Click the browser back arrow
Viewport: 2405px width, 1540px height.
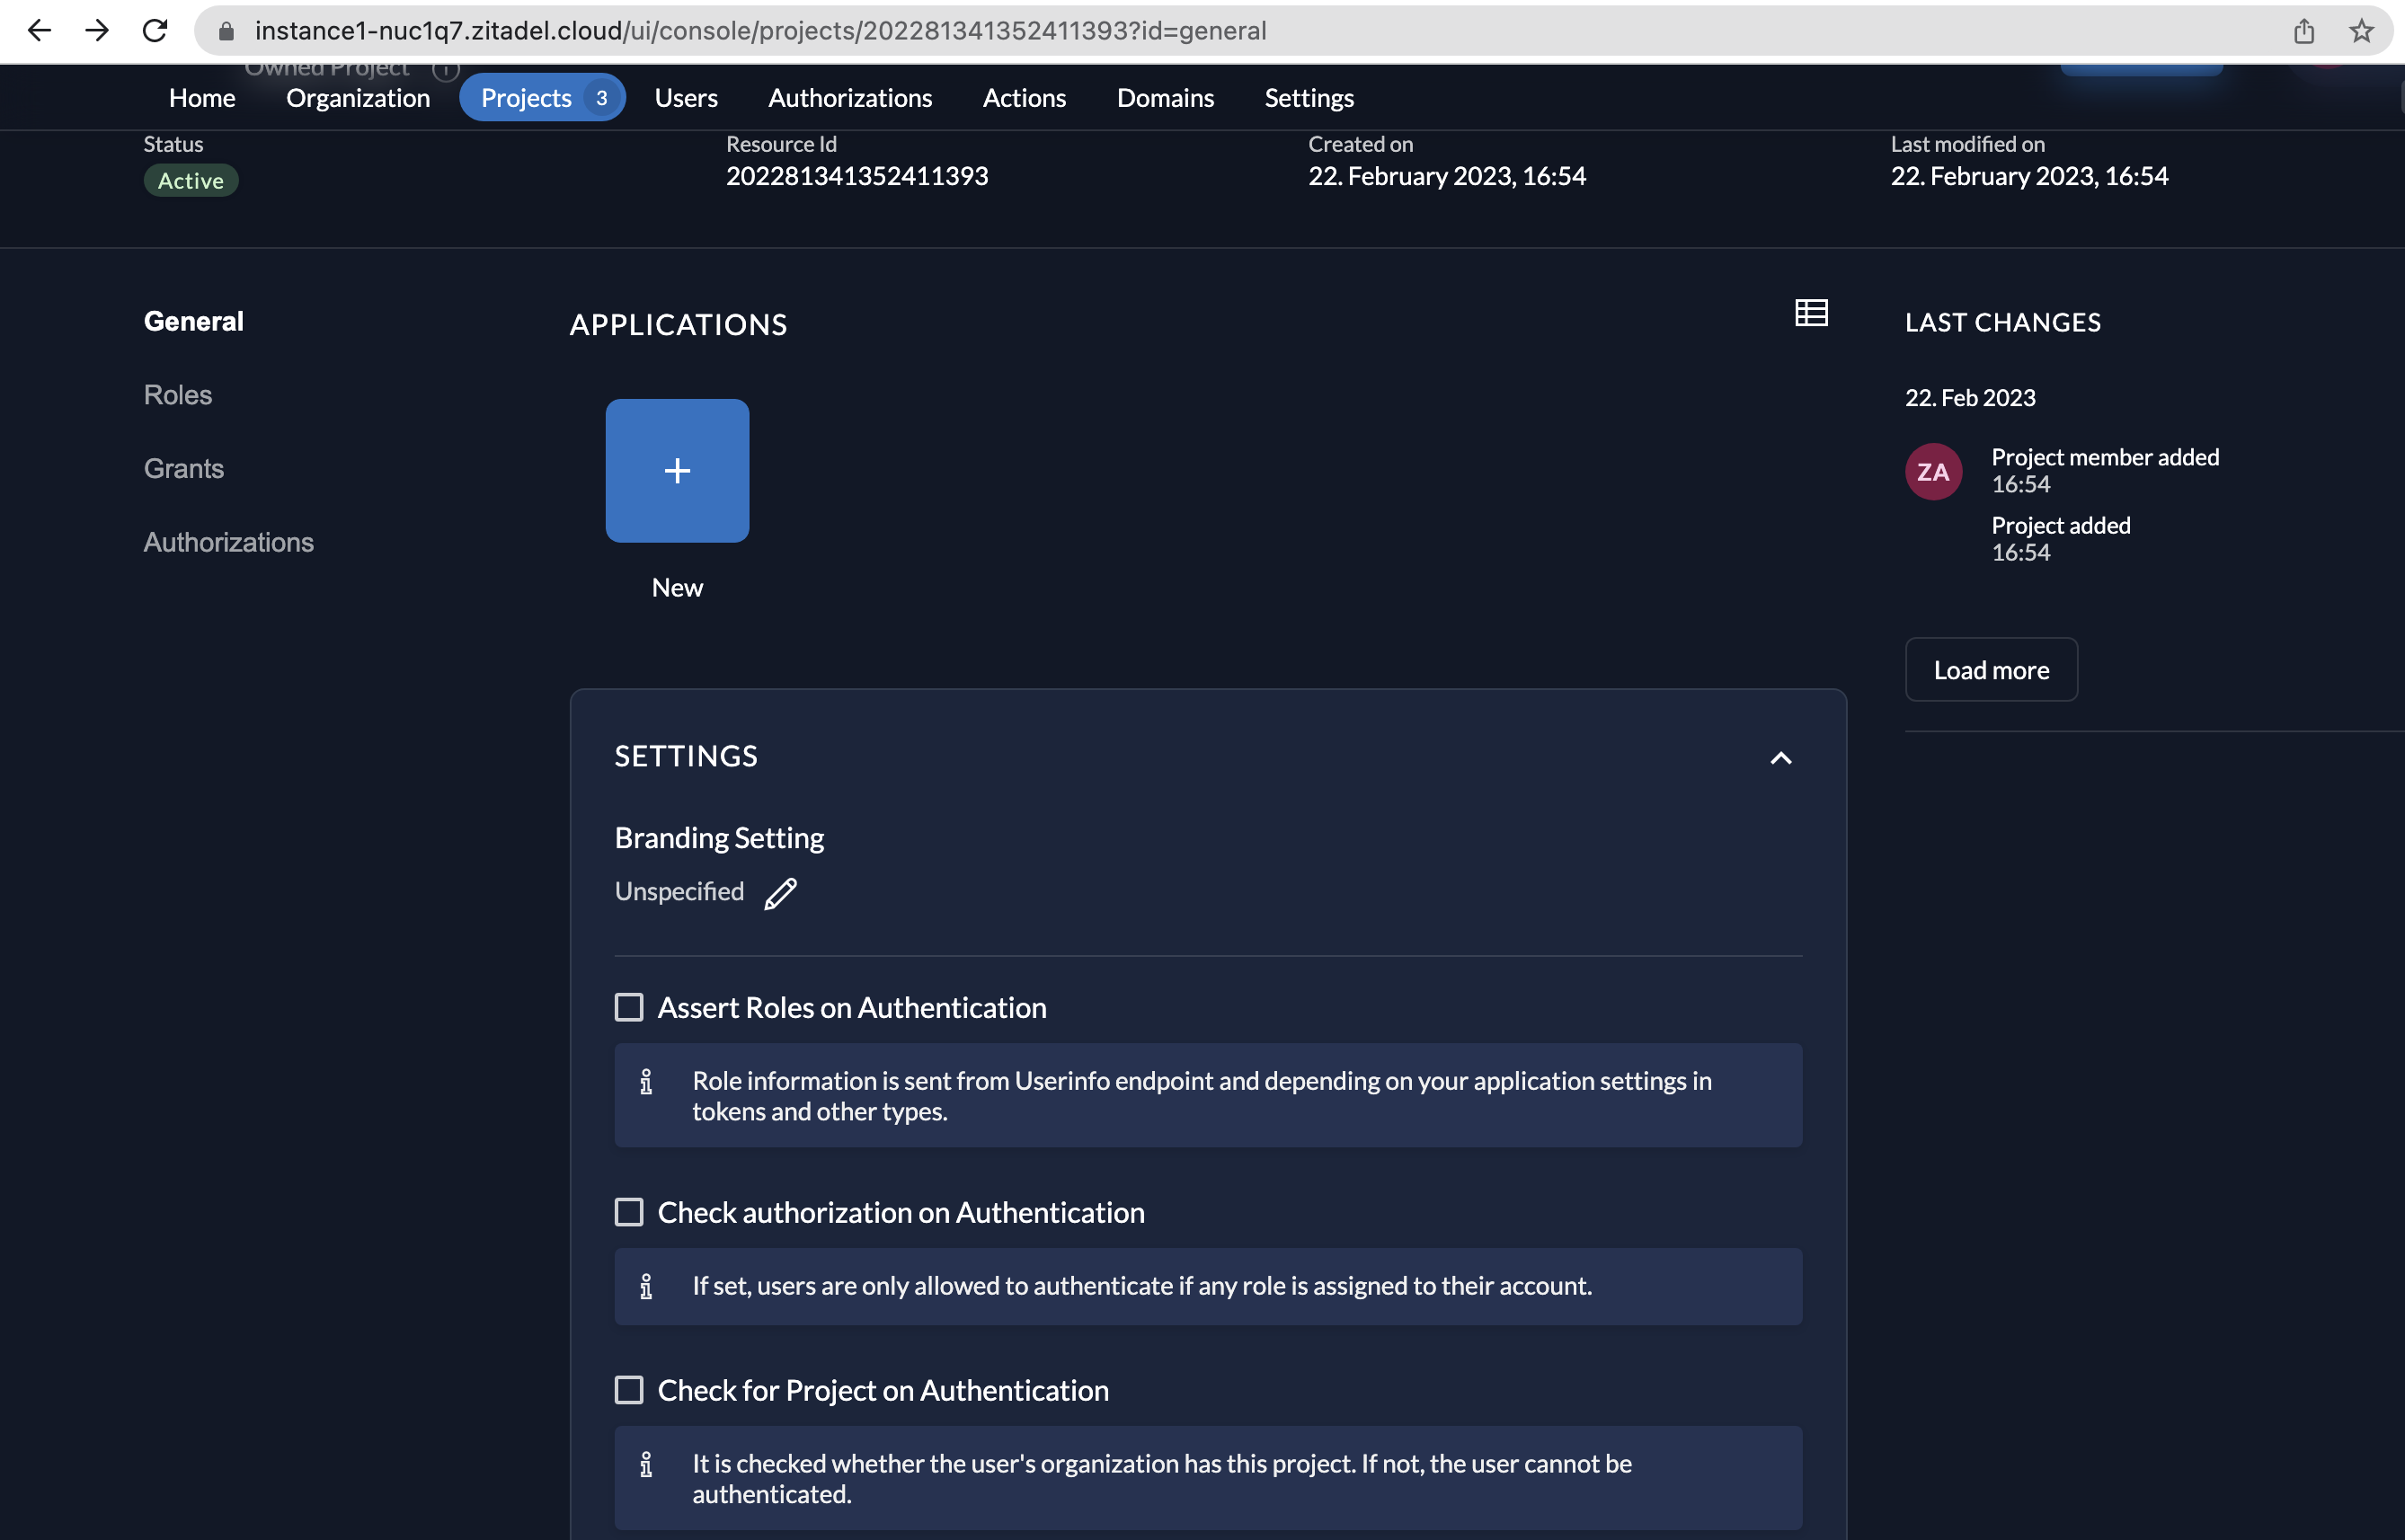(39, 31)
